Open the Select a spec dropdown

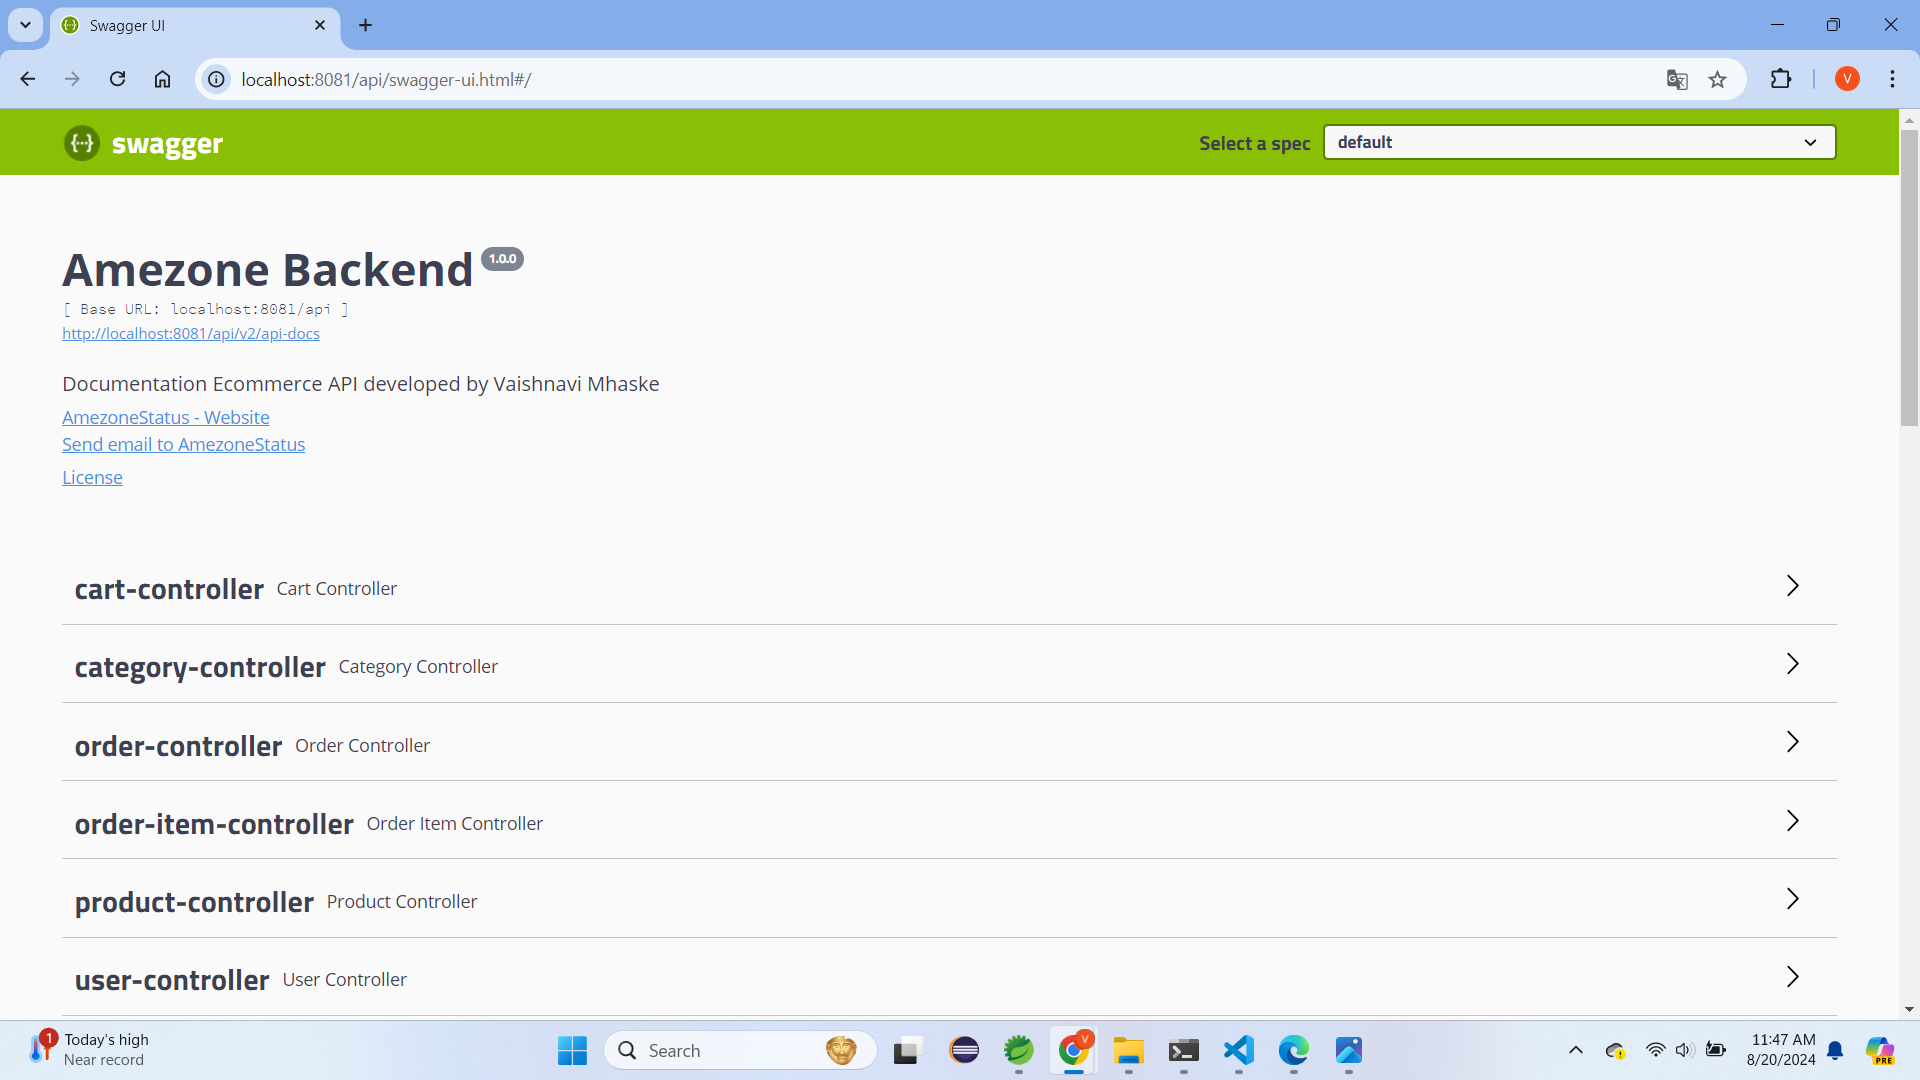[1579, 142]
